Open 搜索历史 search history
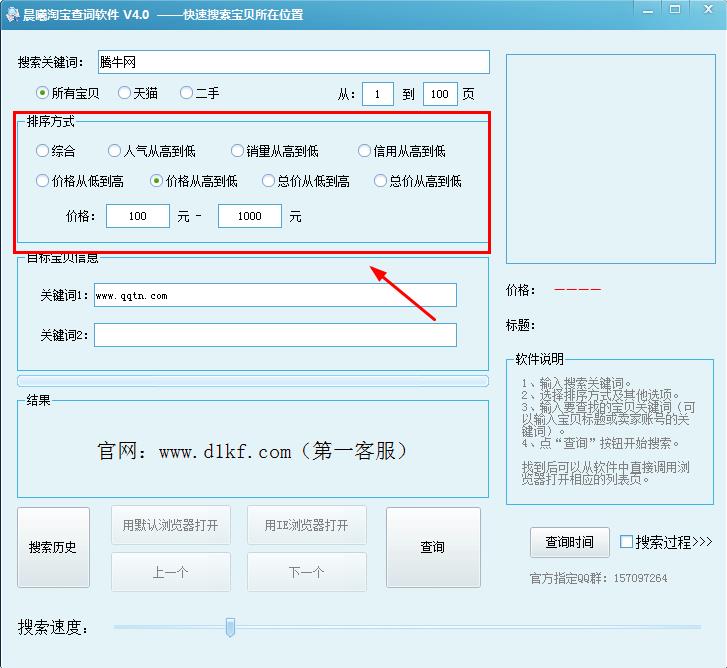 pos(53,548)
